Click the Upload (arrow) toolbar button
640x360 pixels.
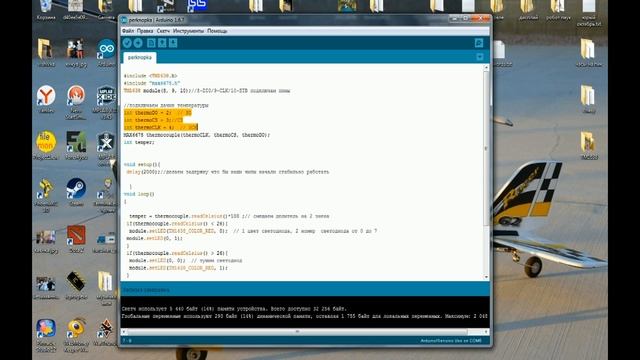pyautogui.click(x=138, y=43)
